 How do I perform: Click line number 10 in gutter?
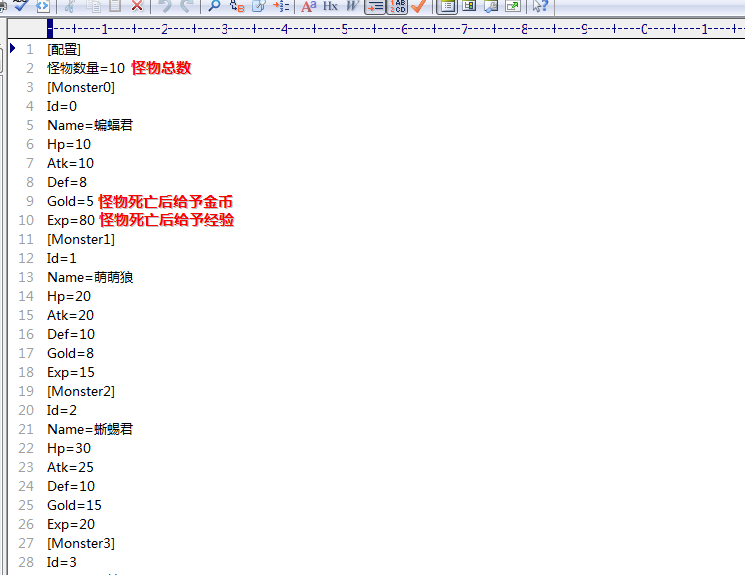[x=26, y=220]
